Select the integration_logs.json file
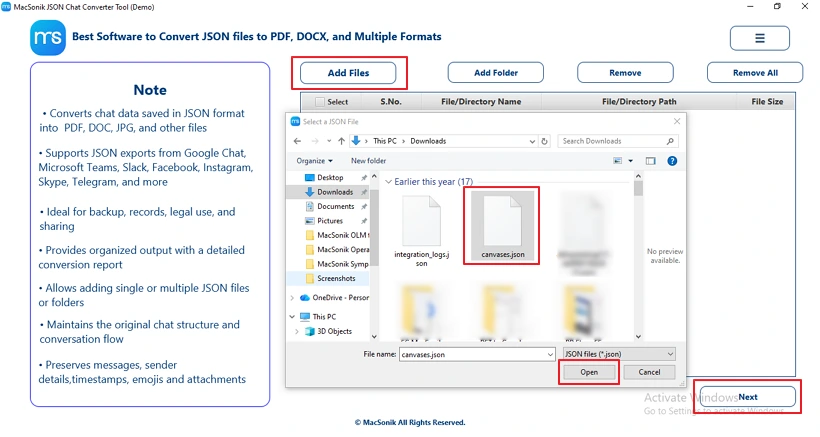The height and width of the screenshot is (437, 820). (x=422, y=231)
